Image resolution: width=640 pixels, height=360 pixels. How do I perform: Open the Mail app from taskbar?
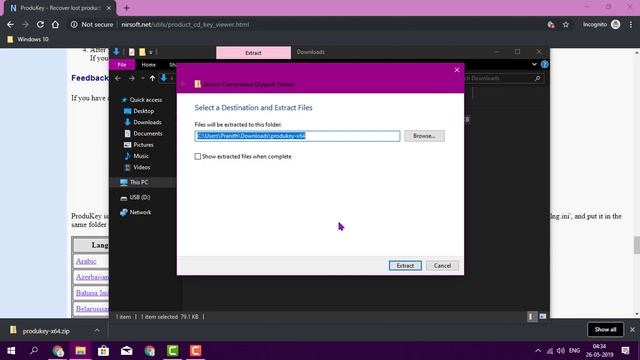click(x=127, y=351)
